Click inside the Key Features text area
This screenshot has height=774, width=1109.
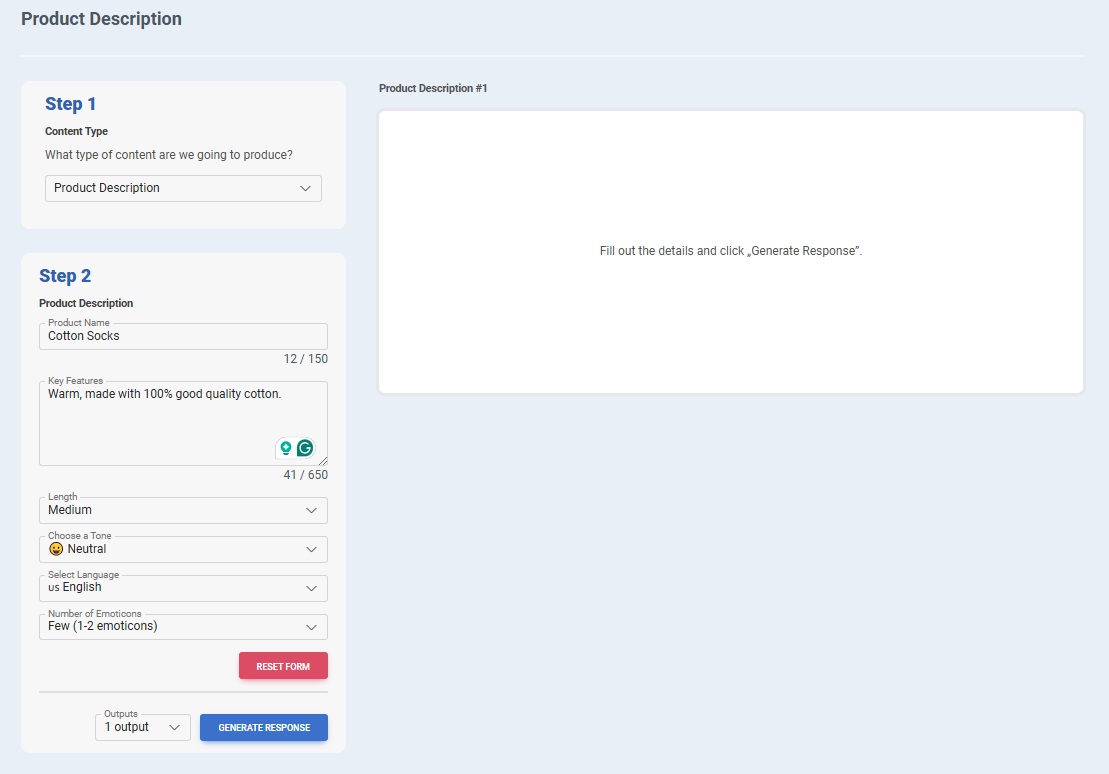click(x=160, y=420)
